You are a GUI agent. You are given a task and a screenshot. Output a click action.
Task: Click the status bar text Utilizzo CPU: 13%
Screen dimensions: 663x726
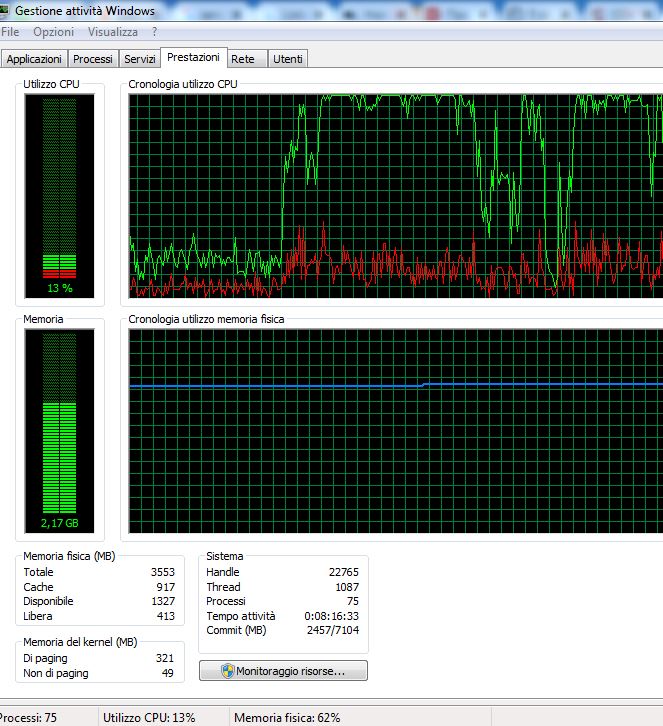point(149,717)
